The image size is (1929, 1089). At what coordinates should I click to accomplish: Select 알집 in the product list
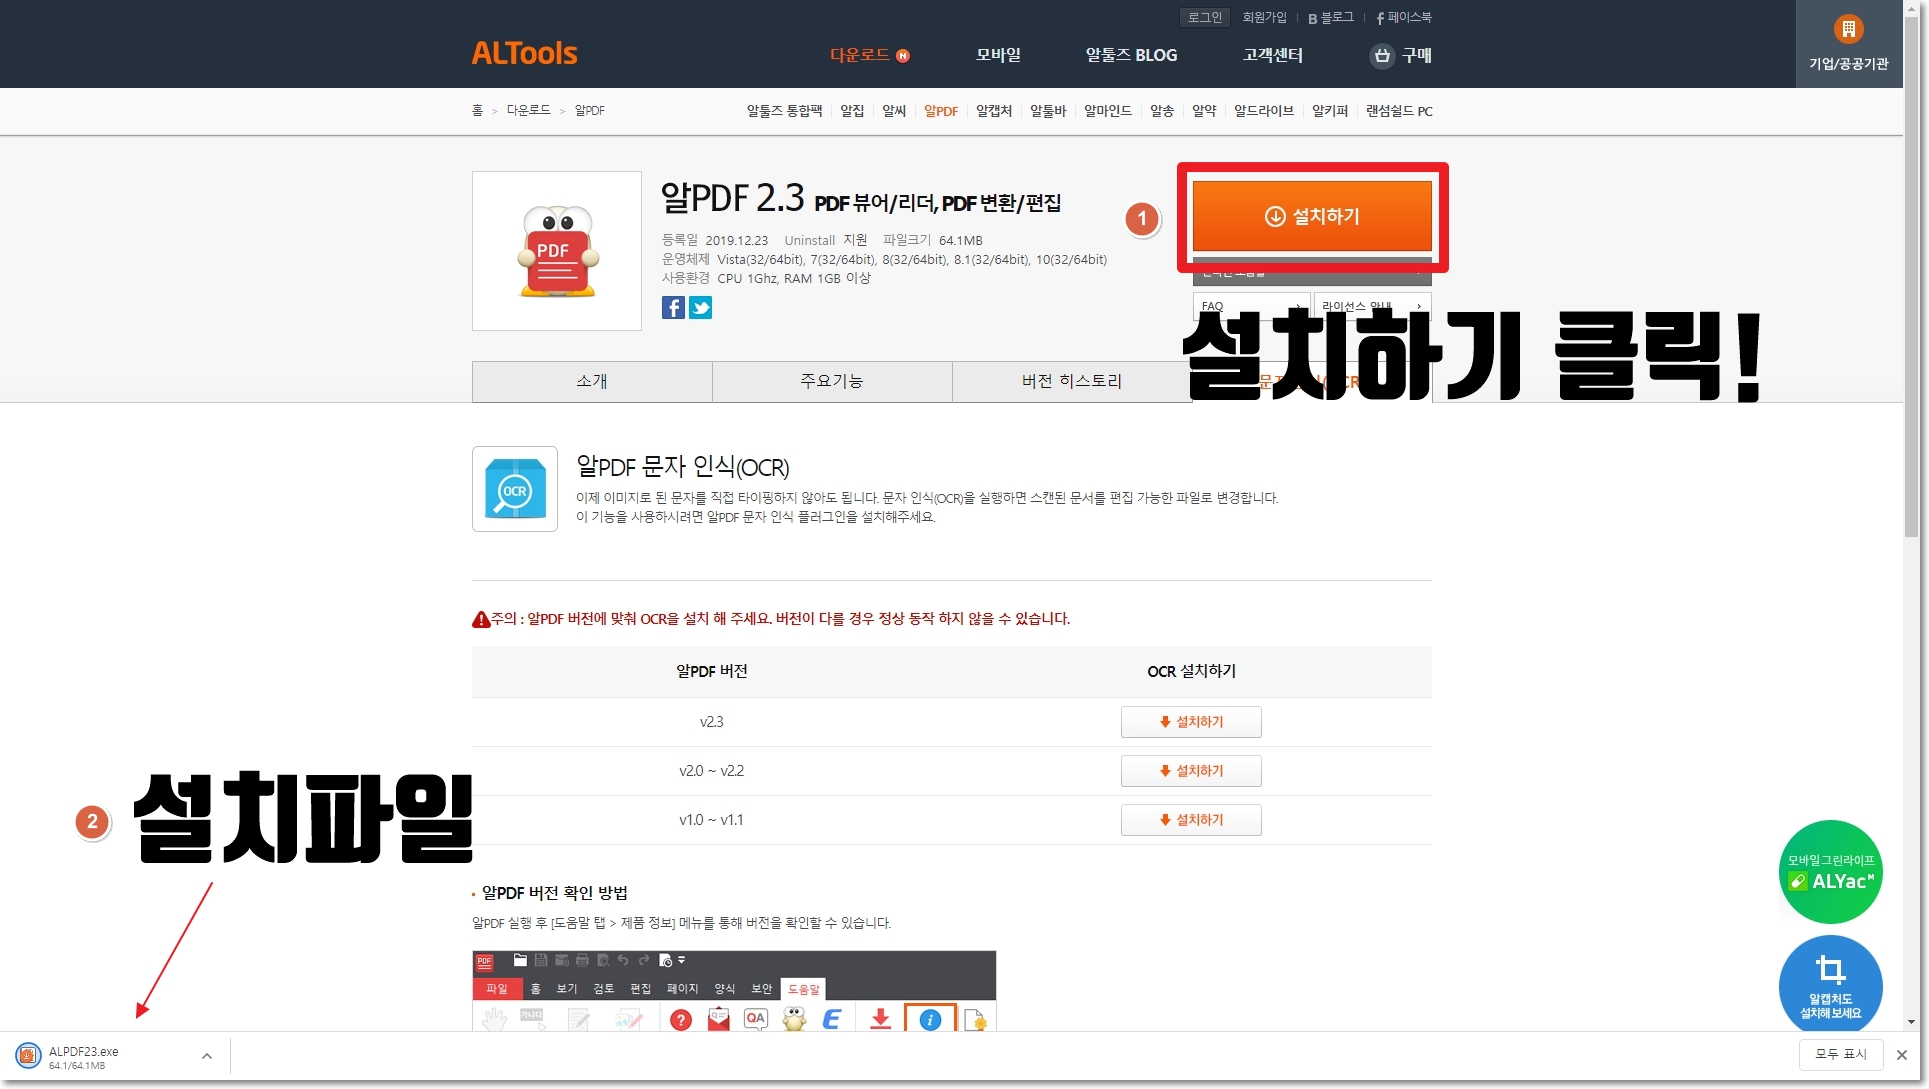pos(852,111)
